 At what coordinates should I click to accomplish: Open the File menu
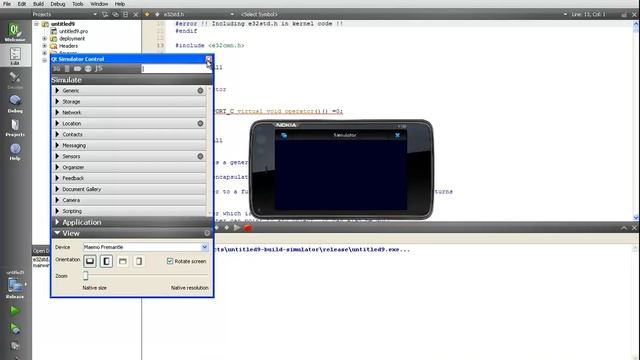7,4
